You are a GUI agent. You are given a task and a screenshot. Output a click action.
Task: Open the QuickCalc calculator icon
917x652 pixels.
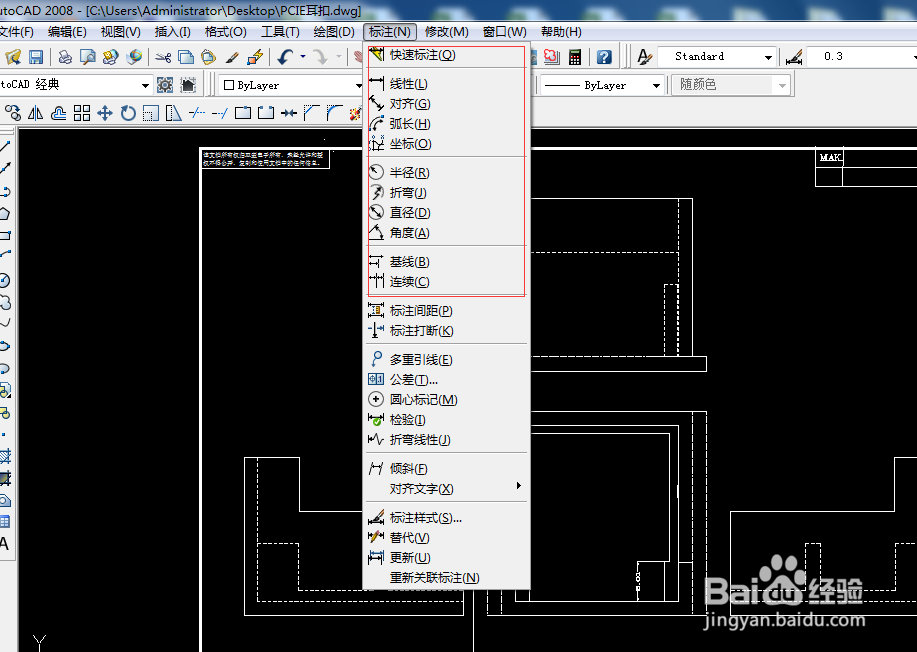click(x=575, y=57)
